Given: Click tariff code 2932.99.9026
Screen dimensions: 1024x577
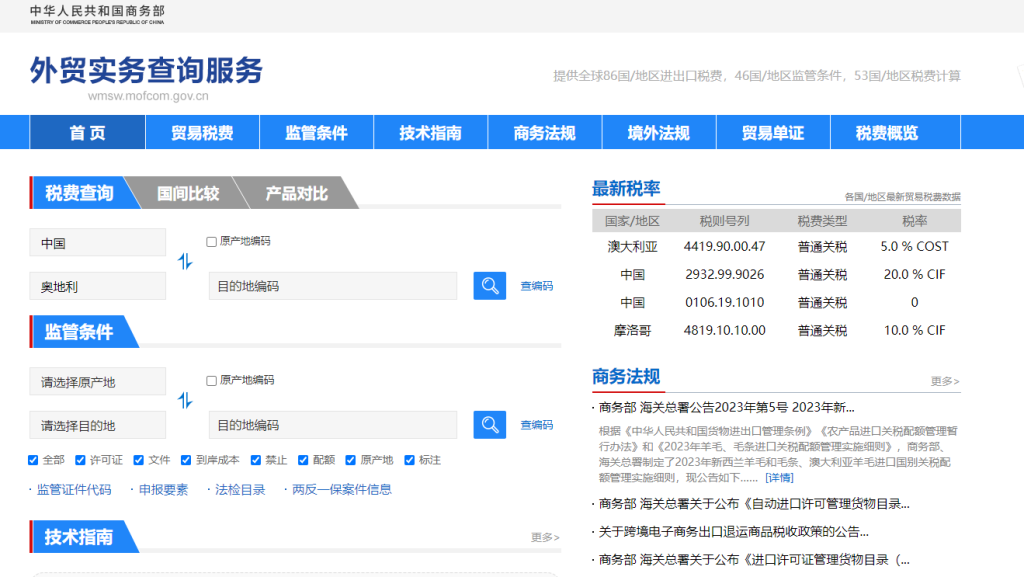Looking at the screenshot, I should (724, 275).
